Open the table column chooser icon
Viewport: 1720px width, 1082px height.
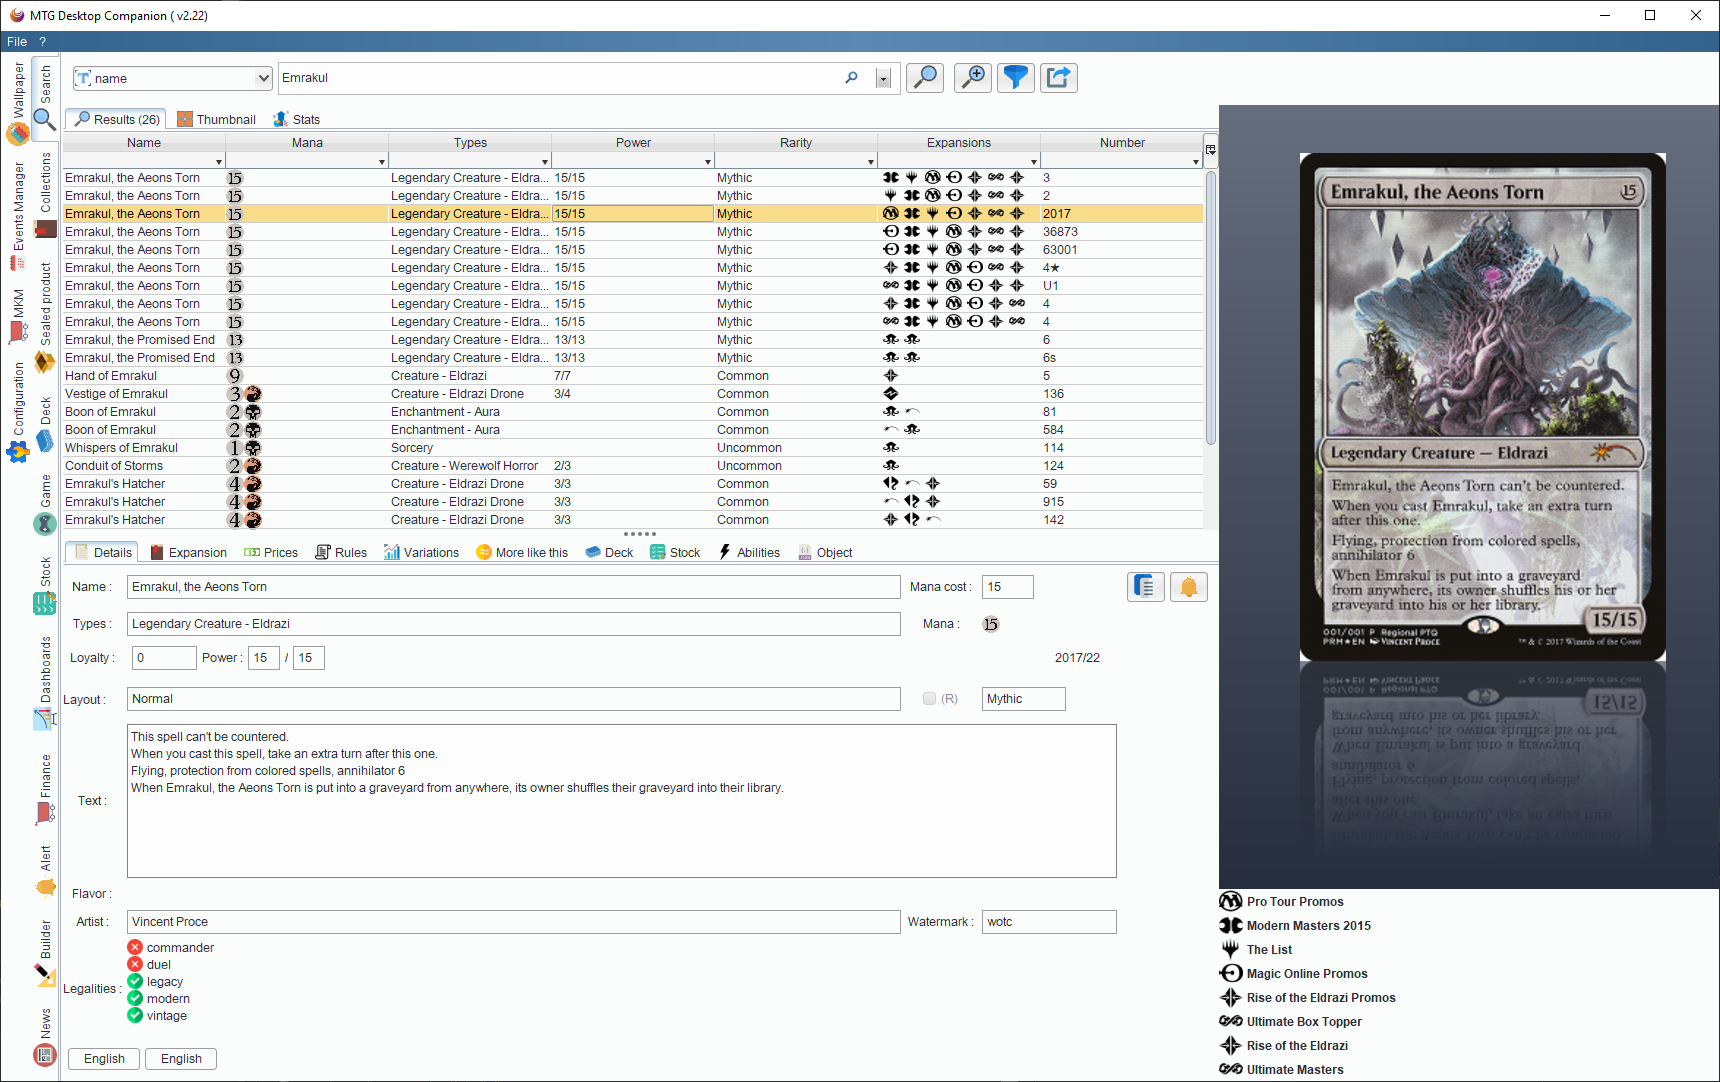1211,150
